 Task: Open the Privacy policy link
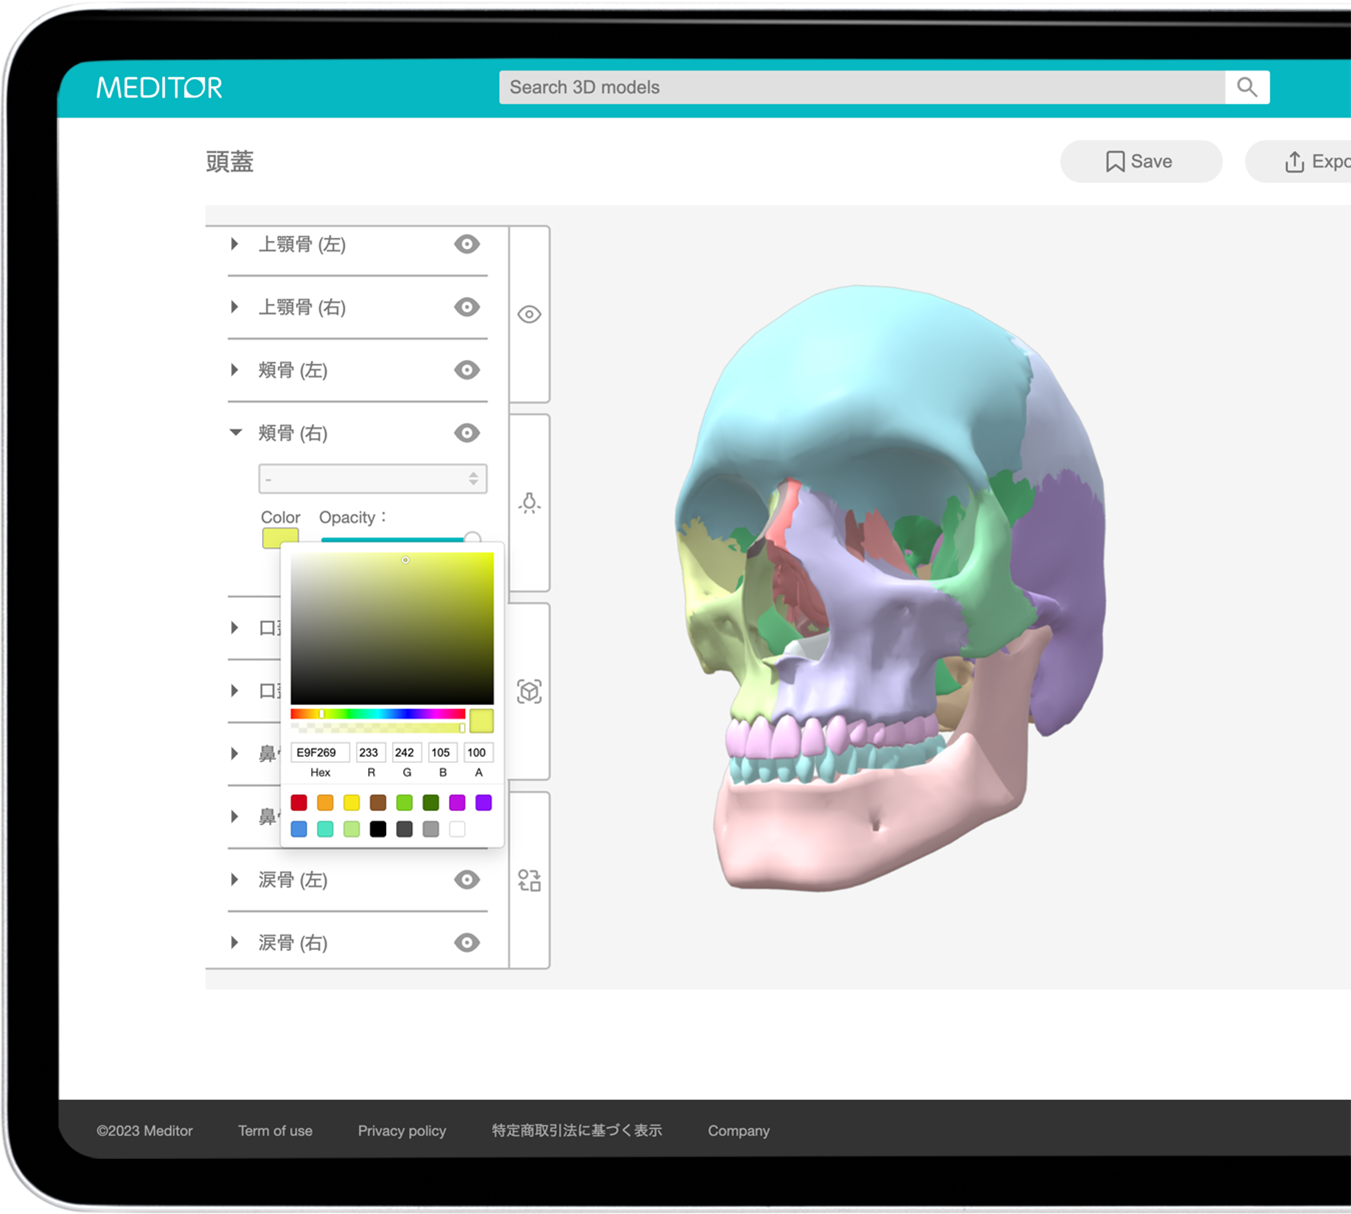coord(402,1131)
